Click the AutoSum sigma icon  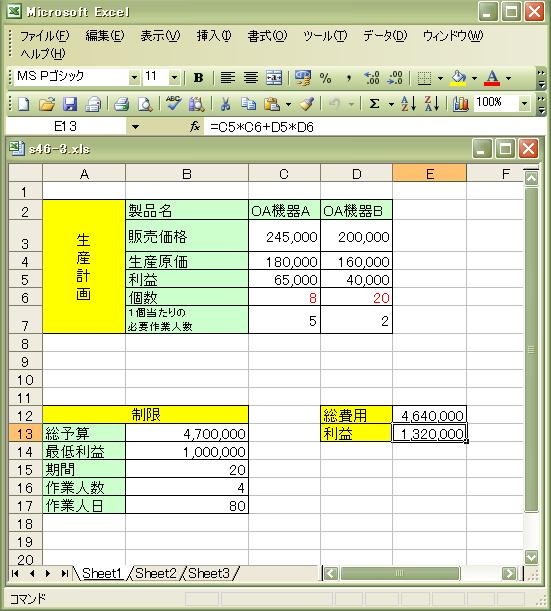pos(374,104)
